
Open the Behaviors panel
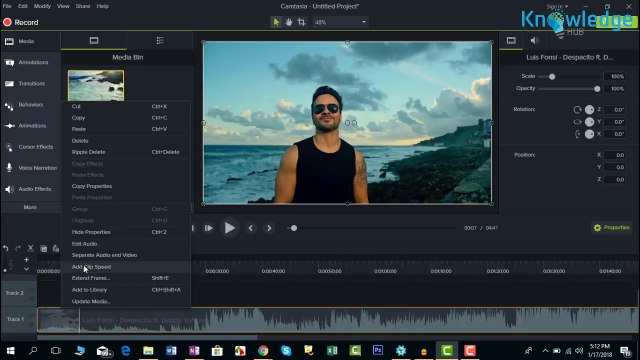pyautogui.click(x=30, y=105)
